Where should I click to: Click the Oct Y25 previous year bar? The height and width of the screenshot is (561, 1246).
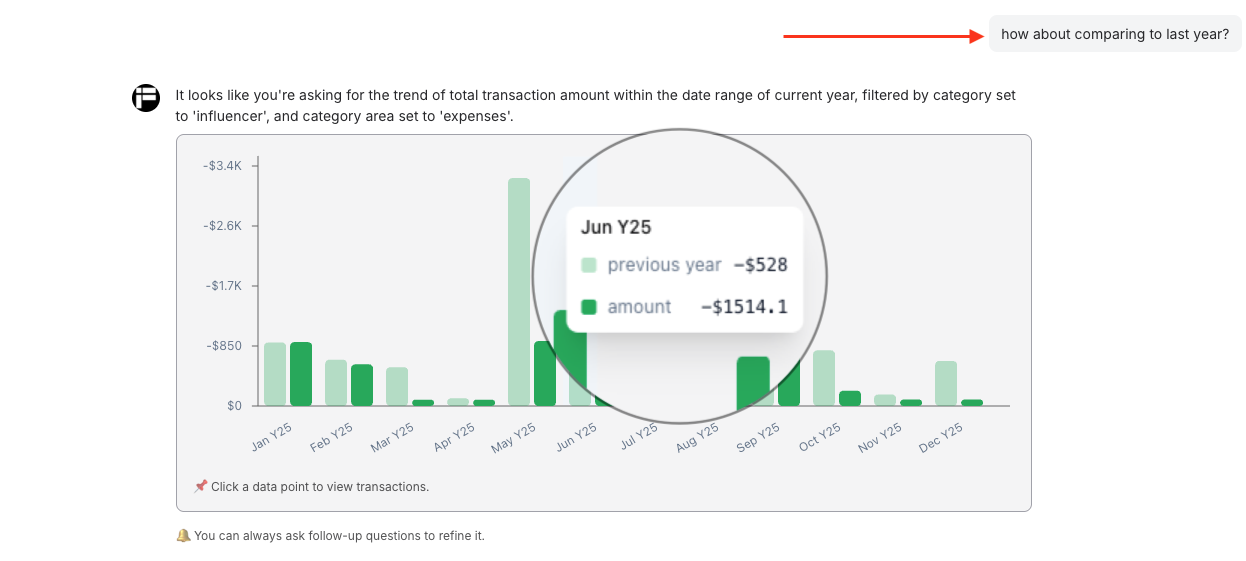(x=824, y=378)
